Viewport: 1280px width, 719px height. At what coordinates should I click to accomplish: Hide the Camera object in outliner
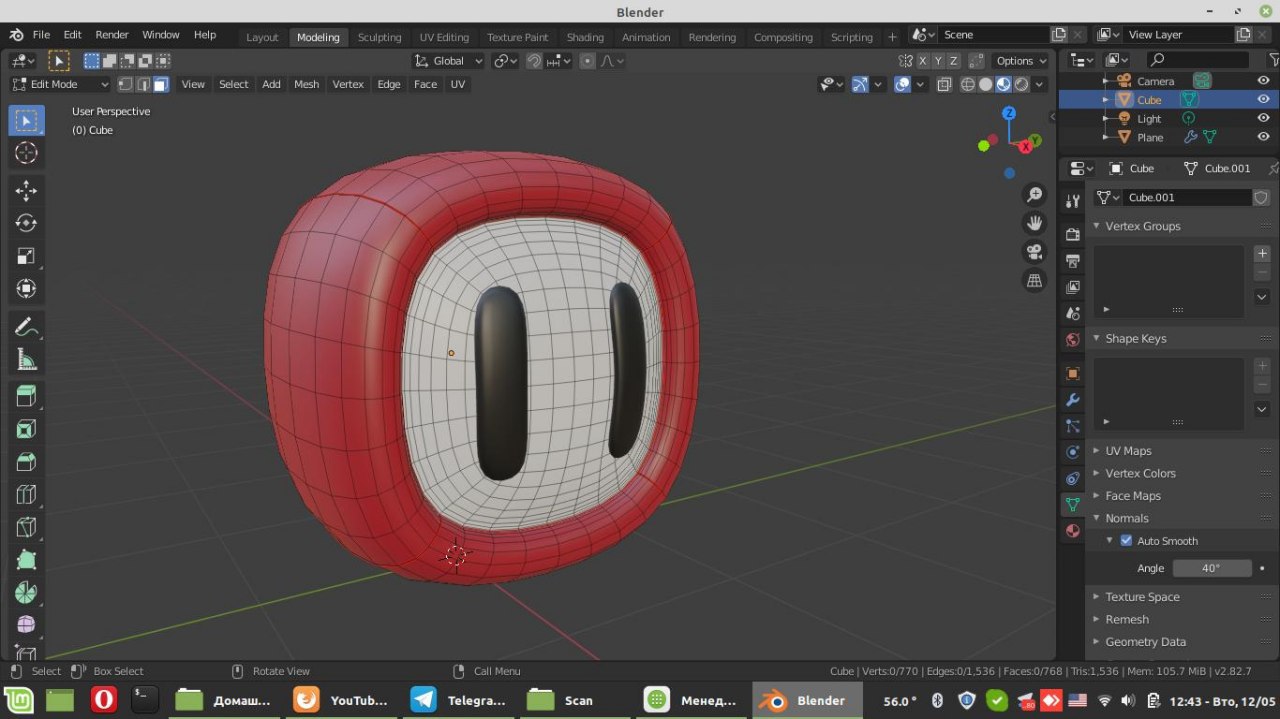click(1263, 81)
